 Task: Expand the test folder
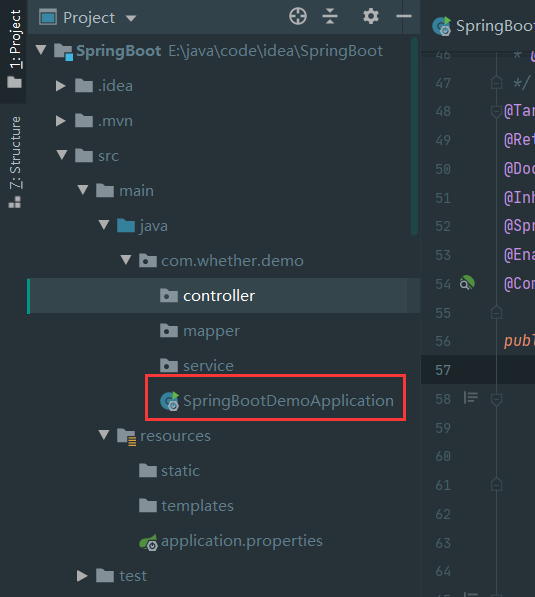pos(82,576)
